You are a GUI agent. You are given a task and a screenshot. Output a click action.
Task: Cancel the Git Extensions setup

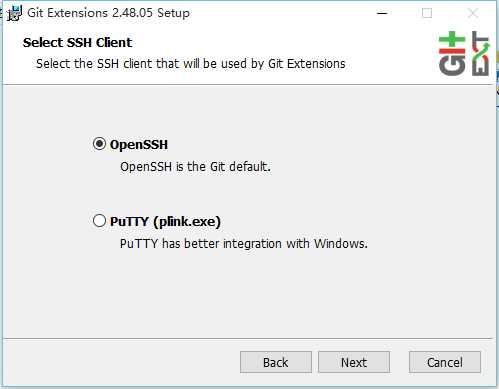click(x=445, y=362)
